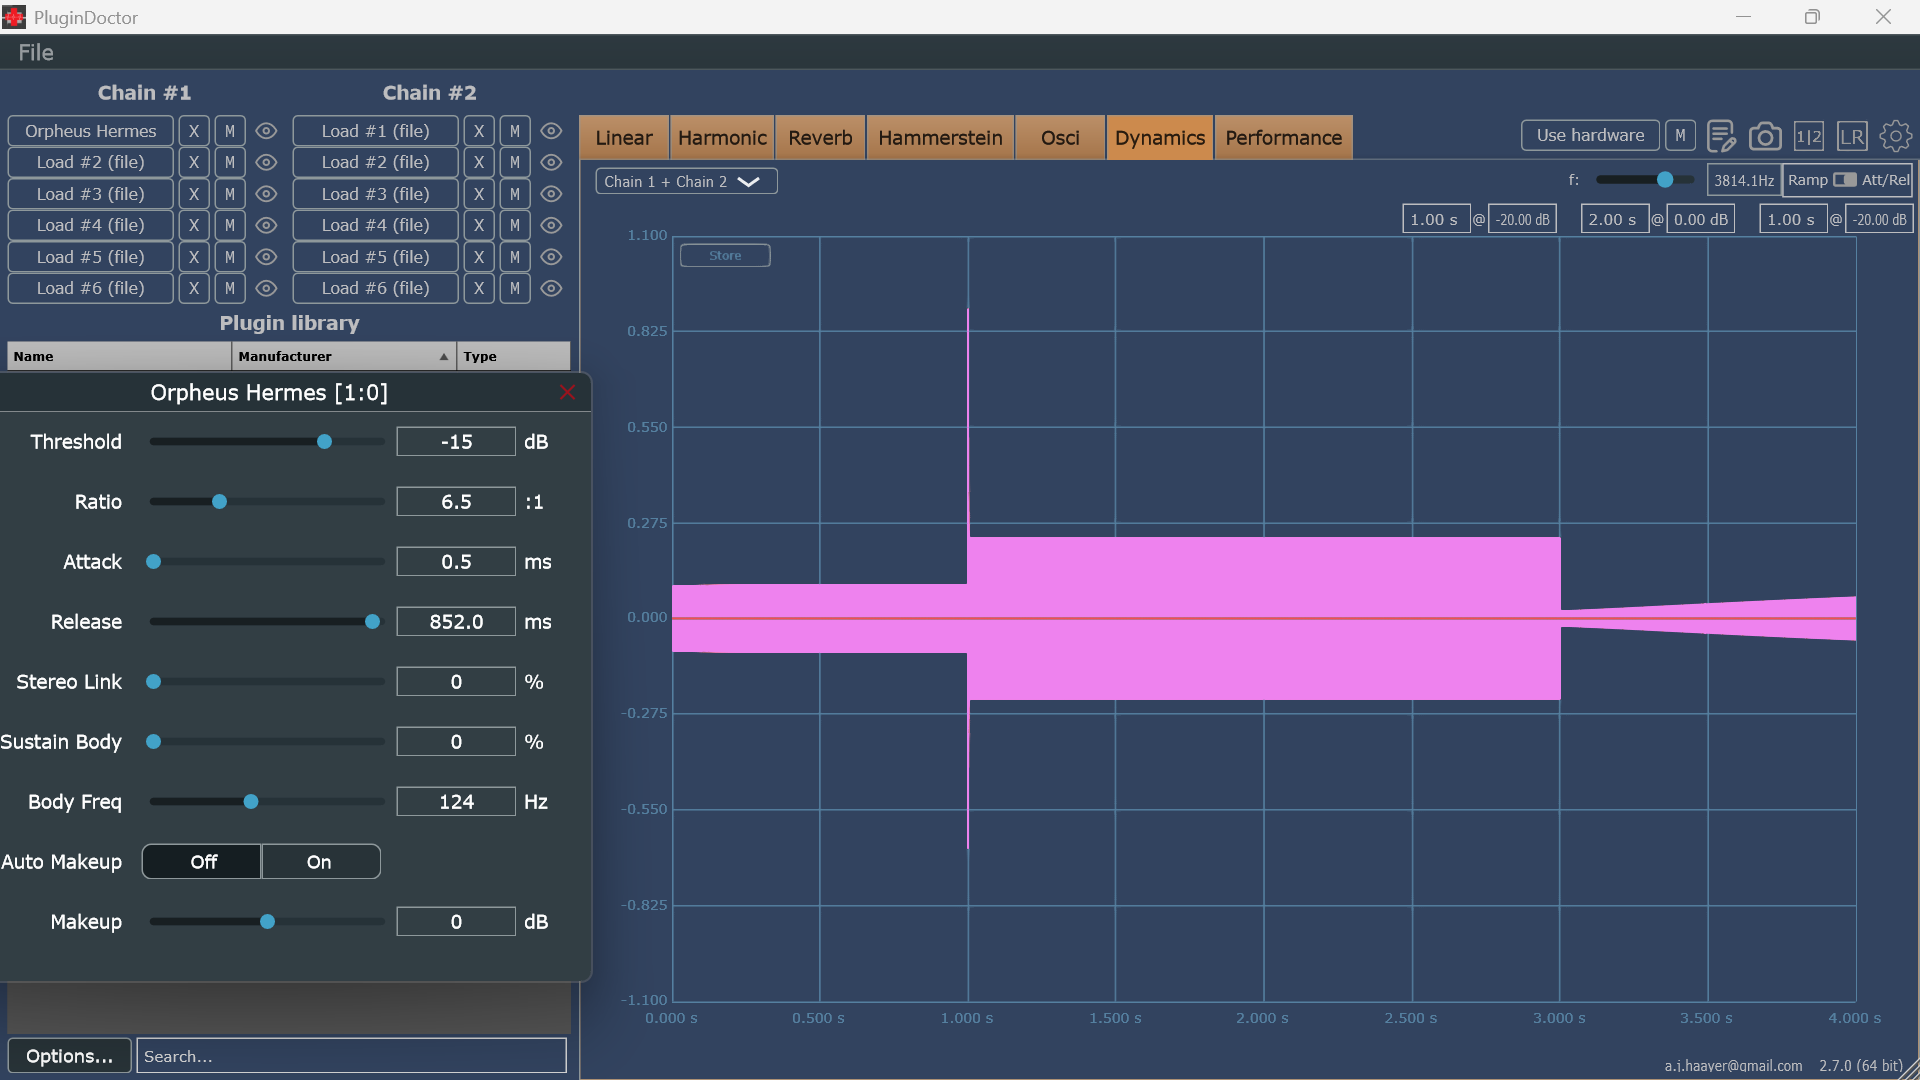Toggle eye icon for Orpheus Hermes slot
The image size is (1920, 1080).
pyautogui.click(x=266, y=131)
